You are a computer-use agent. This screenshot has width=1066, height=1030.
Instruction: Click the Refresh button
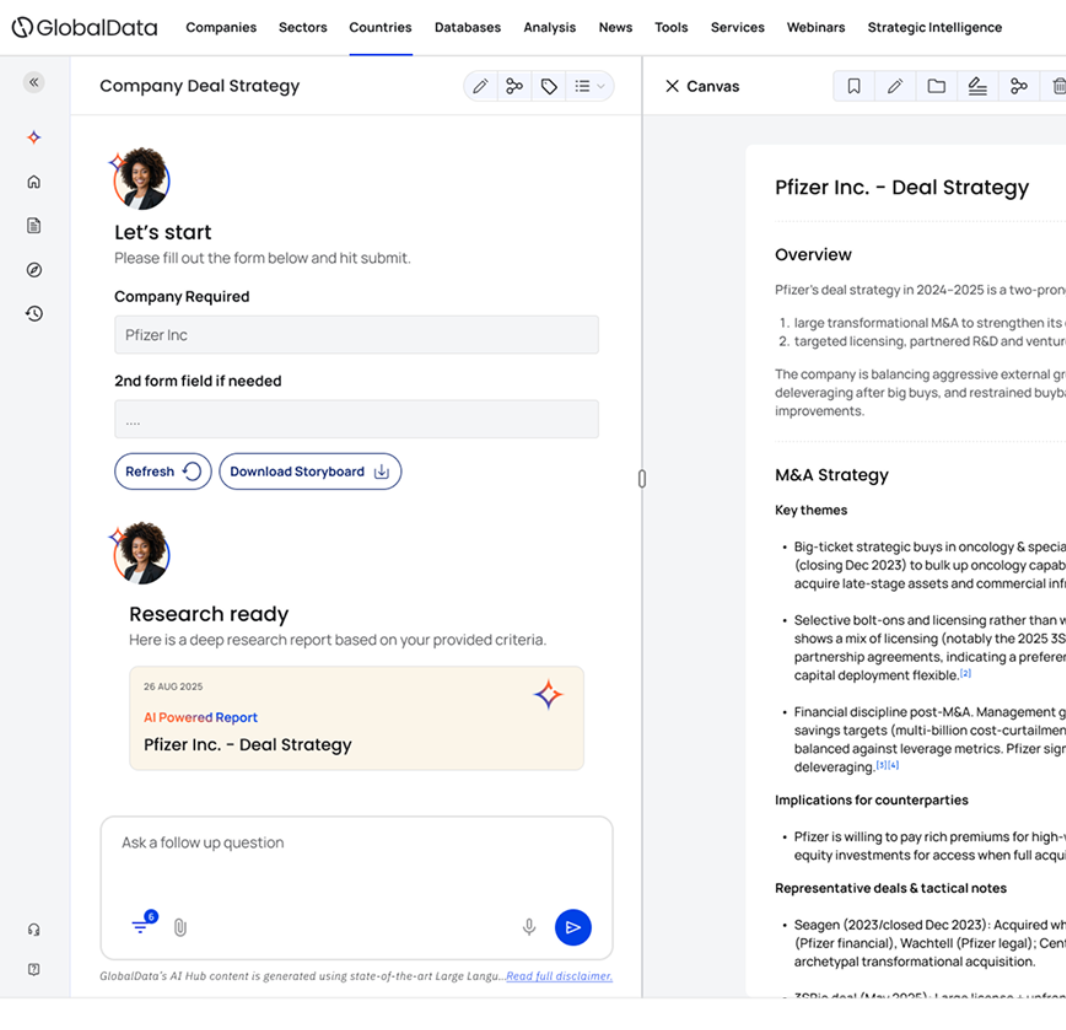point(163,471)
